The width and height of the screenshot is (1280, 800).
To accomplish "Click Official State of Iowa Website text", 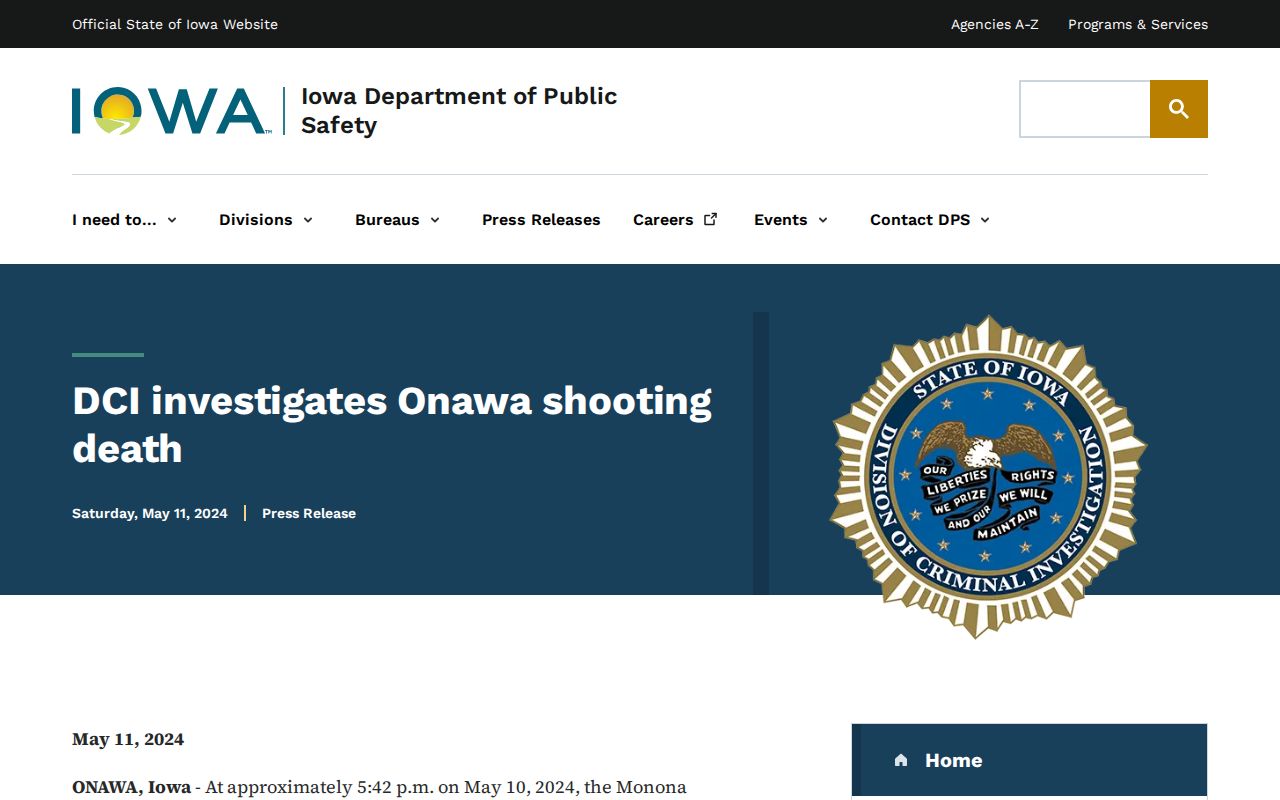I will tap(175, 24).
